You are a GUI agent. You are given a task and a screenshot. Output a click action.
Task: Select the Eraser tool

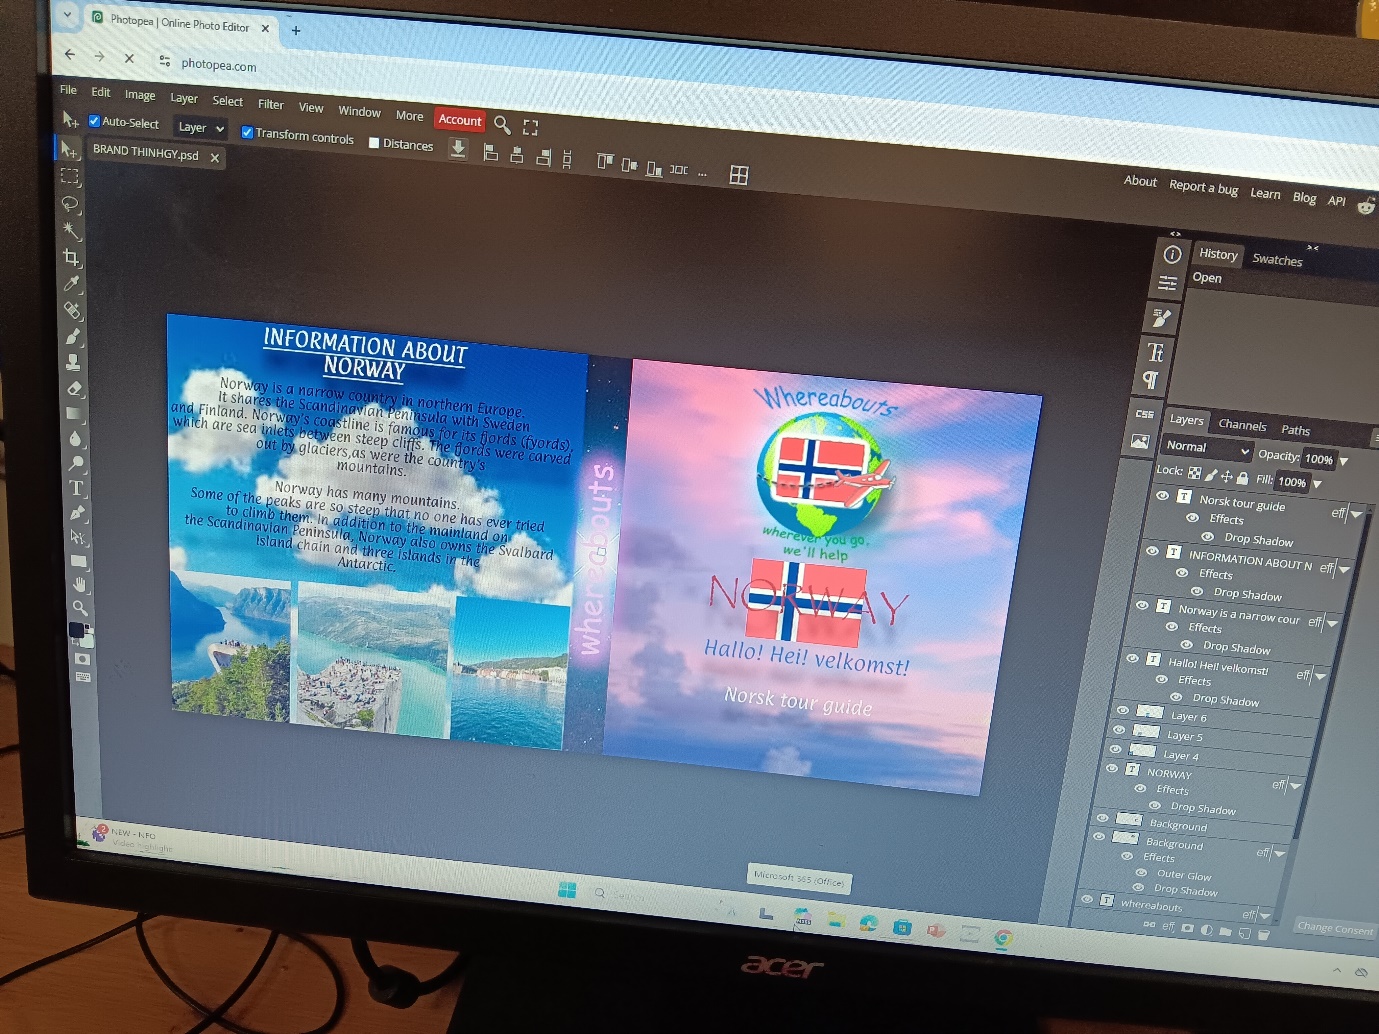[x=74, y=388]
